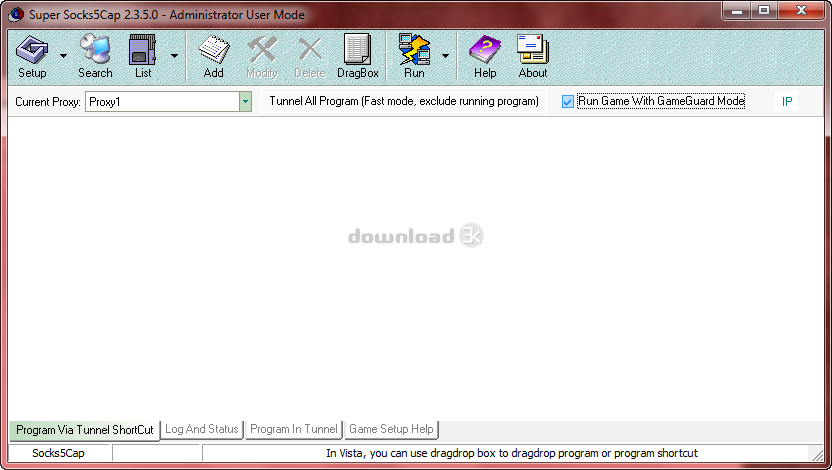Screen dimensions: 832x470
Task: Close the Super Socks5Cap window
Action: click(801, 10)
